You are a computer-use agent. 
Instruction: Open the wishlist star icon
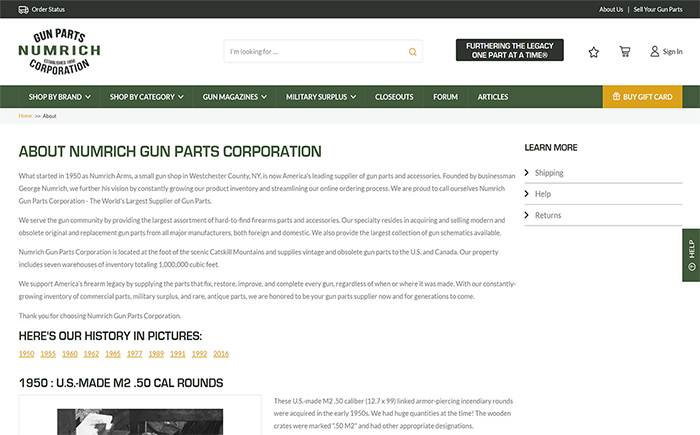tap(594, 51)
